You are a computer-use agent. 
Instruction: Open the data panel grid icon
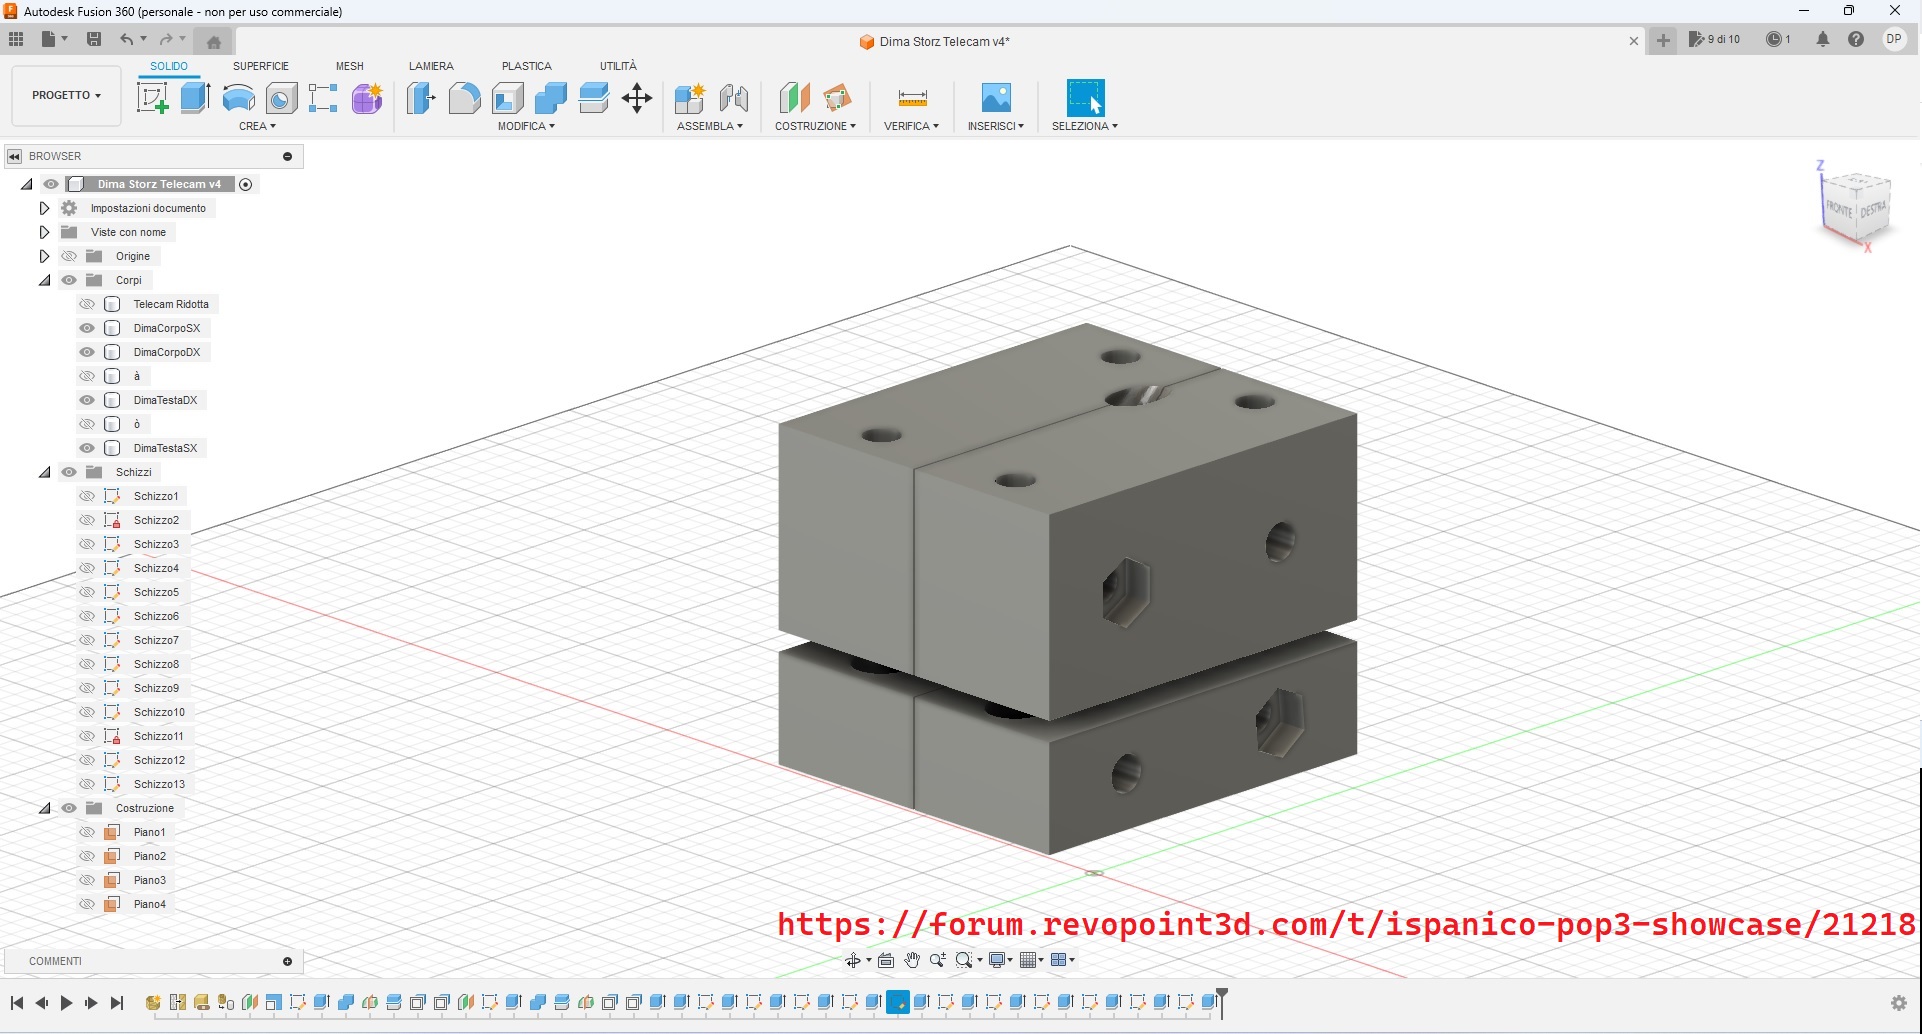(16, 39)
